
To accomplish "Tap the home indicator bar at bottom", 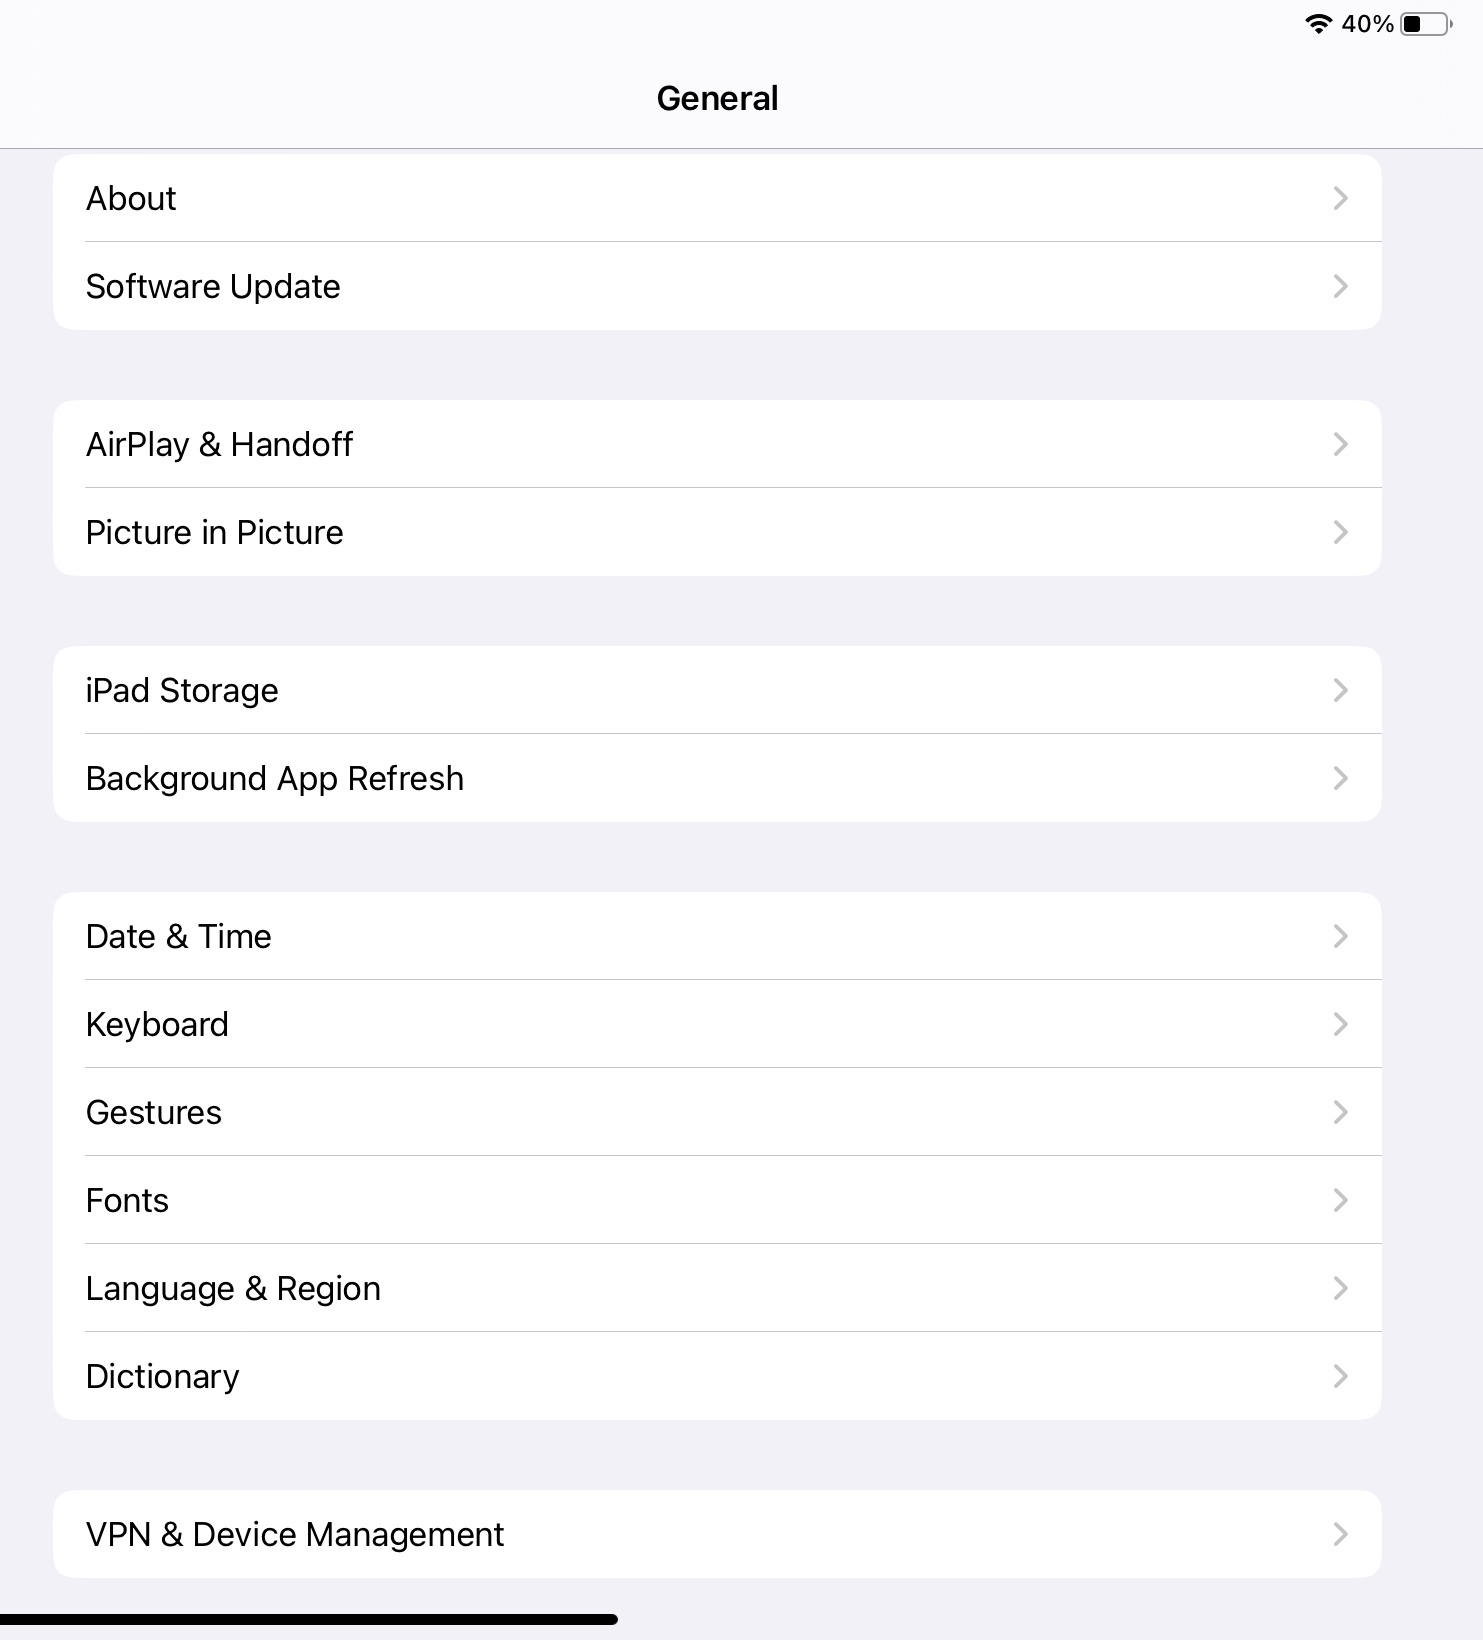I will (309, 1619).
